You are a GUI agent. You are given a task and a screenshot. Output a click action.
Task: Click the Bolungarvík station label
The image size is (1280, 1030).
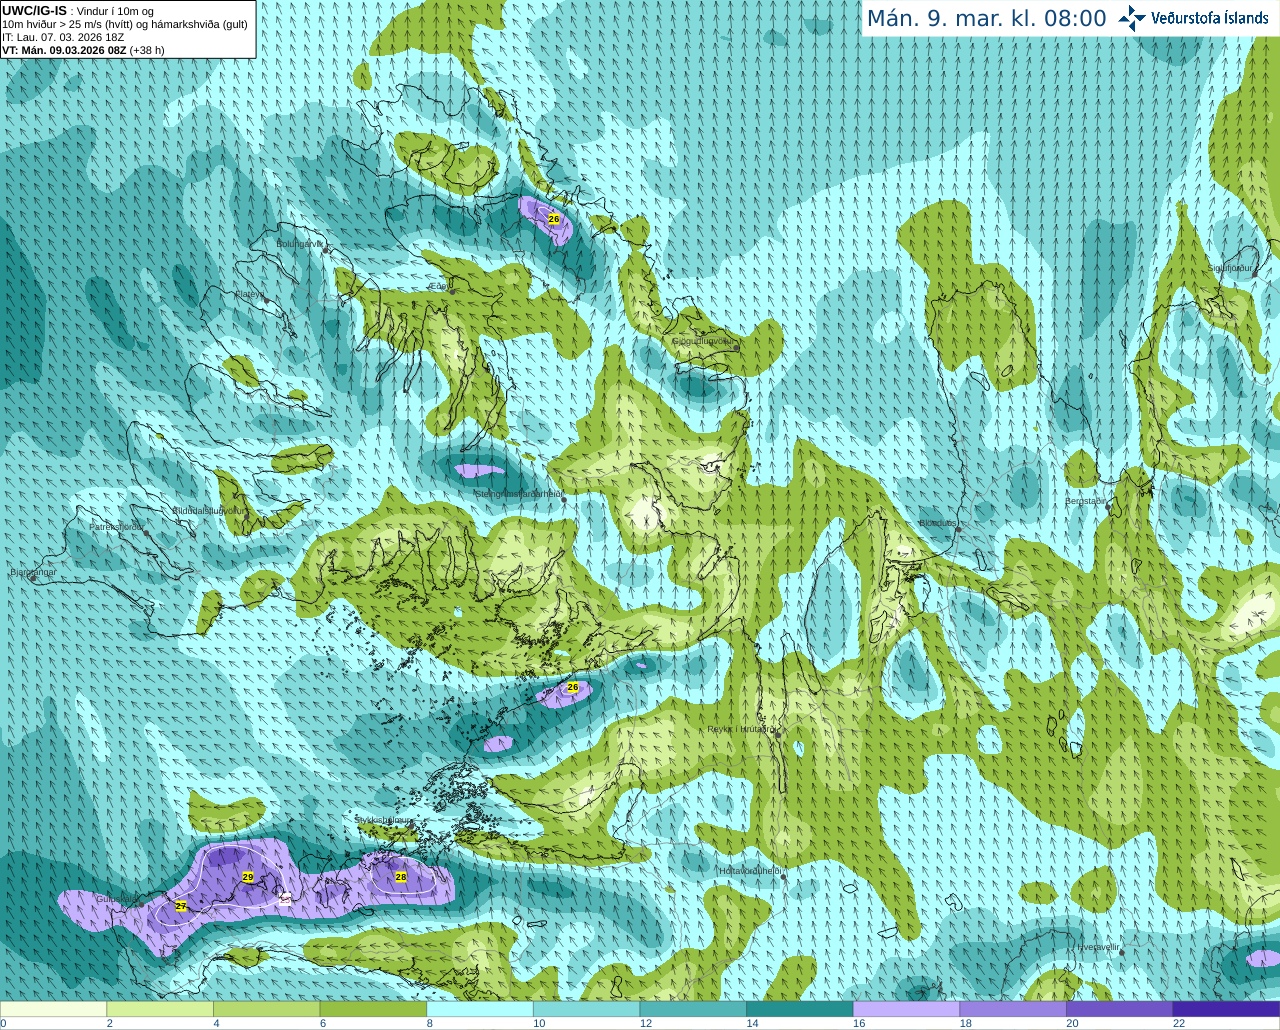tap(300, 243)
